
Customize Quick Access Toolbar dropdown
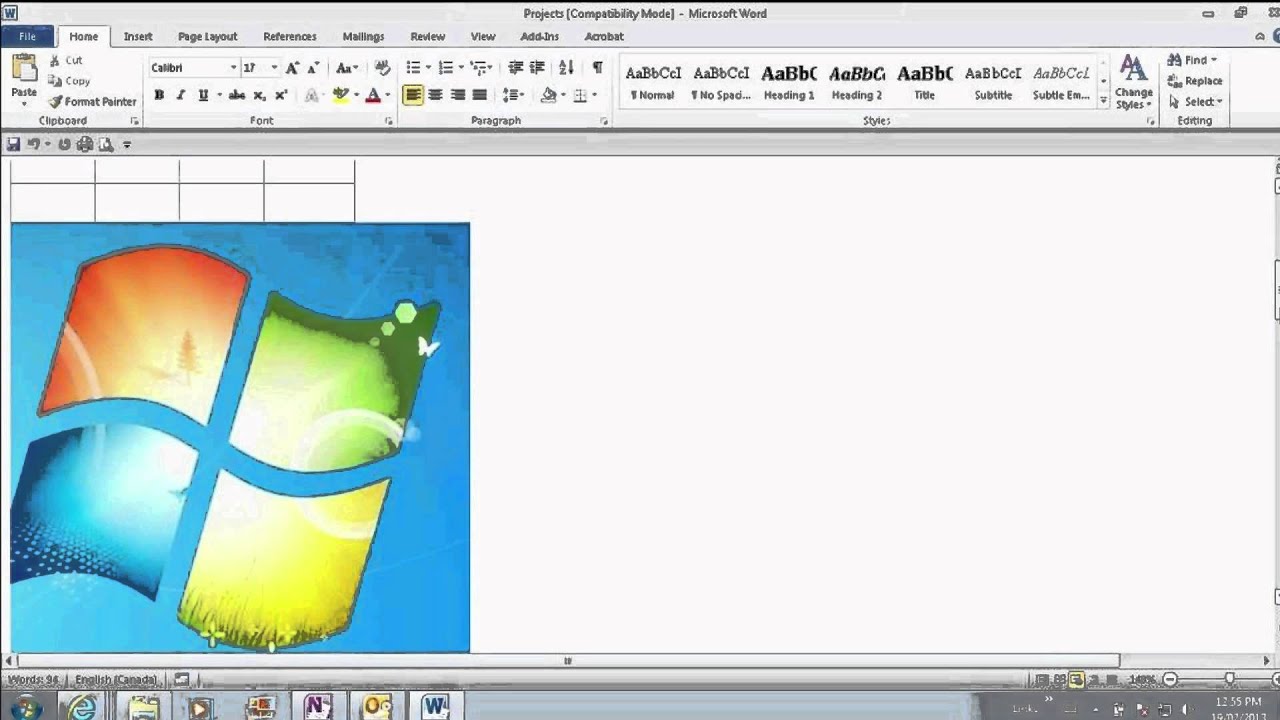click(126, 145)
